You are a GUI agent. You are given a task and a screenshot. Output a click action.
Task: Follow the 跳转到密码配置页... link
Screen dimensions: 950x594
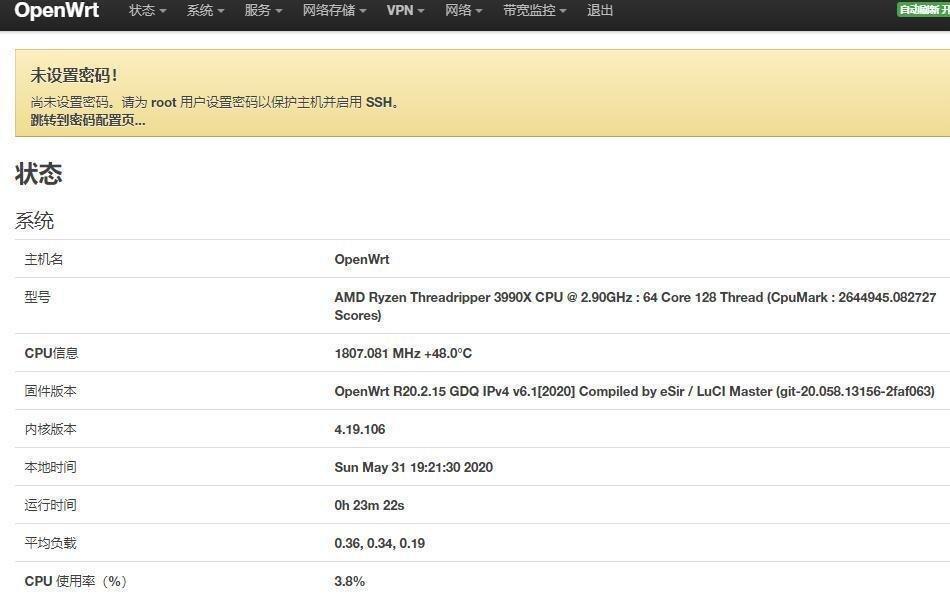coord(88,120)
